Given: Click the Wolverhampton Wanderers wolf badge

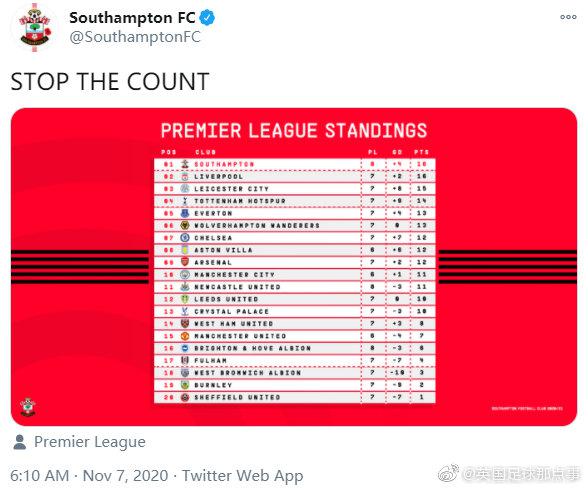Looking at the screenshot, I should 185,225.
